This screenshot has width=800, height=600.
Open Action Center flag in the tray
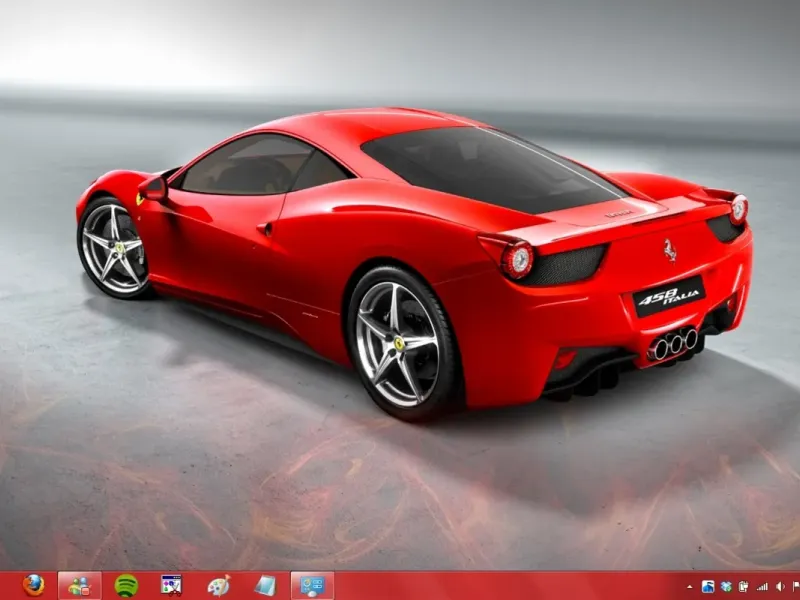tap(795, 586)
